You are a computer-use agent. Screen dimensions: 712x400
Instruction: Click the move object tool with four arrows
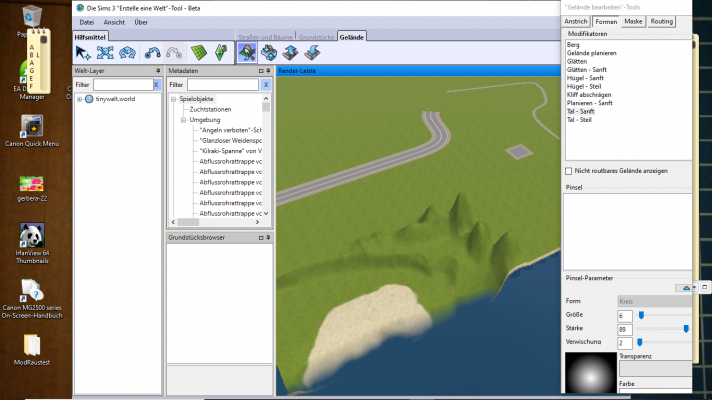[105, 53]
